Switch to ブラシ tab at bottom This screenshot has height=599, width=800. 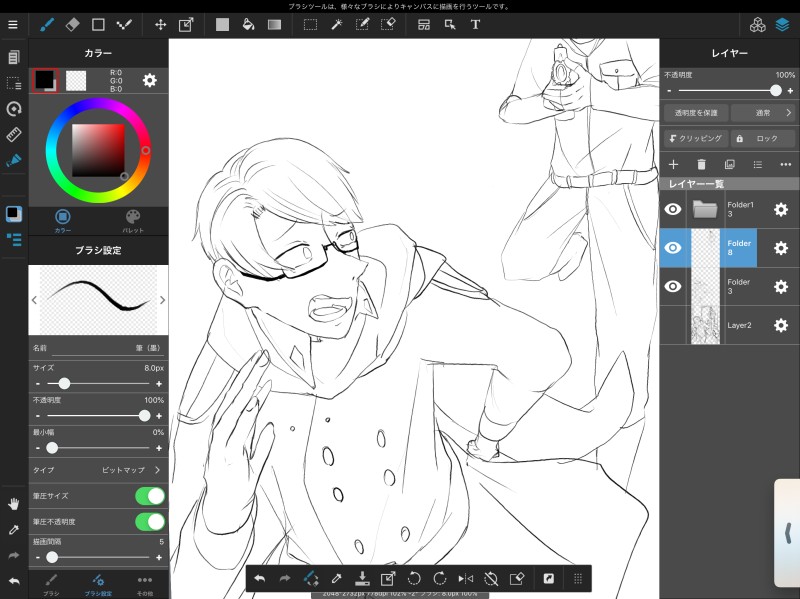(x=51, y=585)
